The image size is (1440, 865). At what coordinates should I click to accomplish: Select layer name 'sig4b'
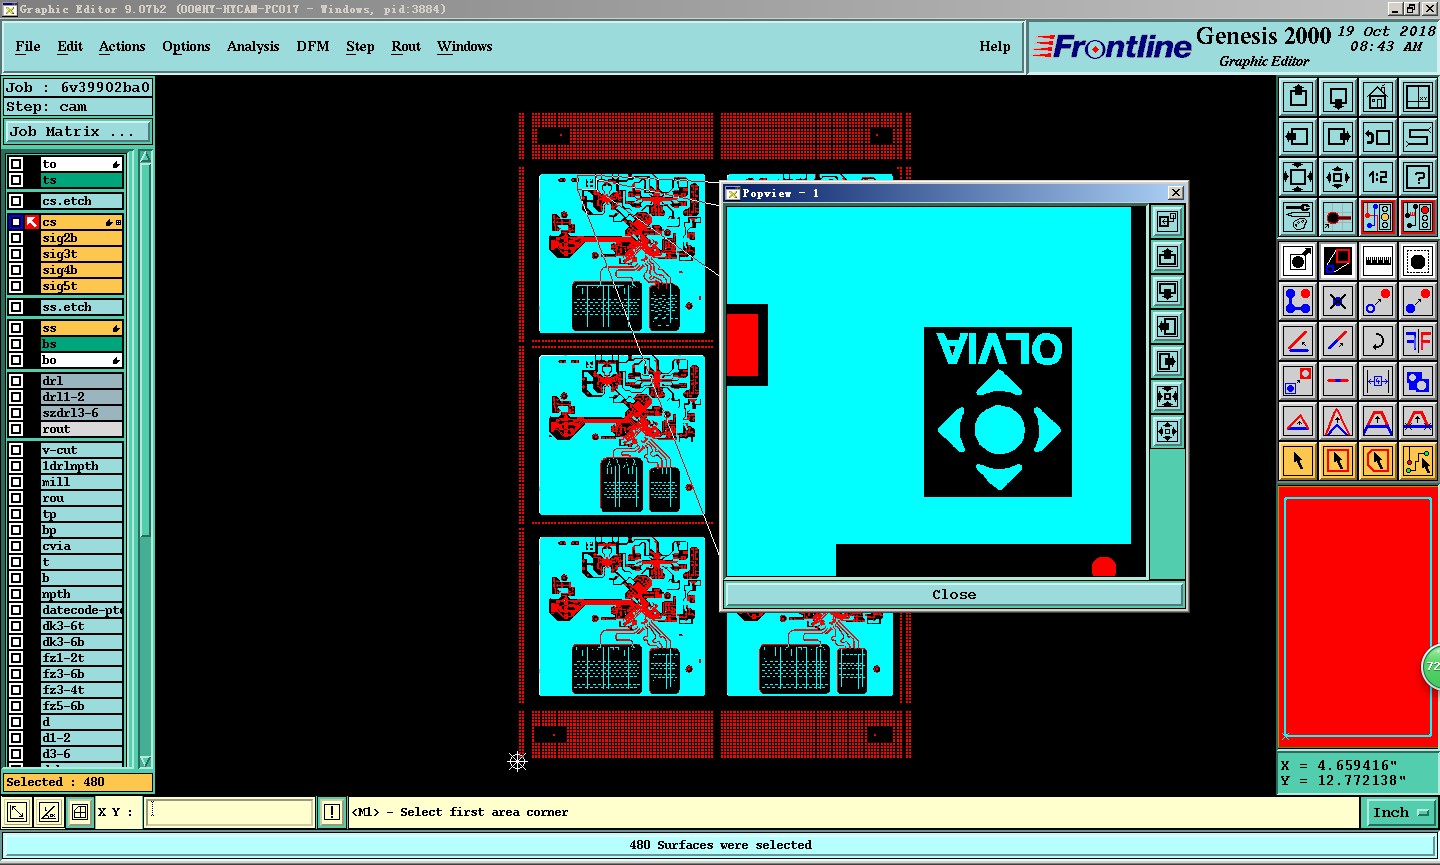(81, 270)
